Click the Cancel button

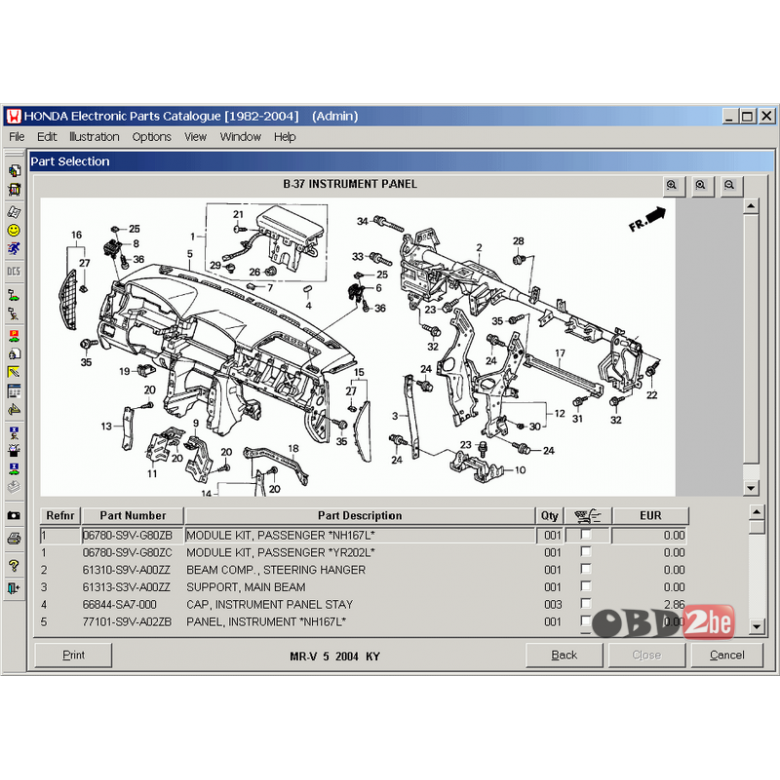tap(727, 655)
